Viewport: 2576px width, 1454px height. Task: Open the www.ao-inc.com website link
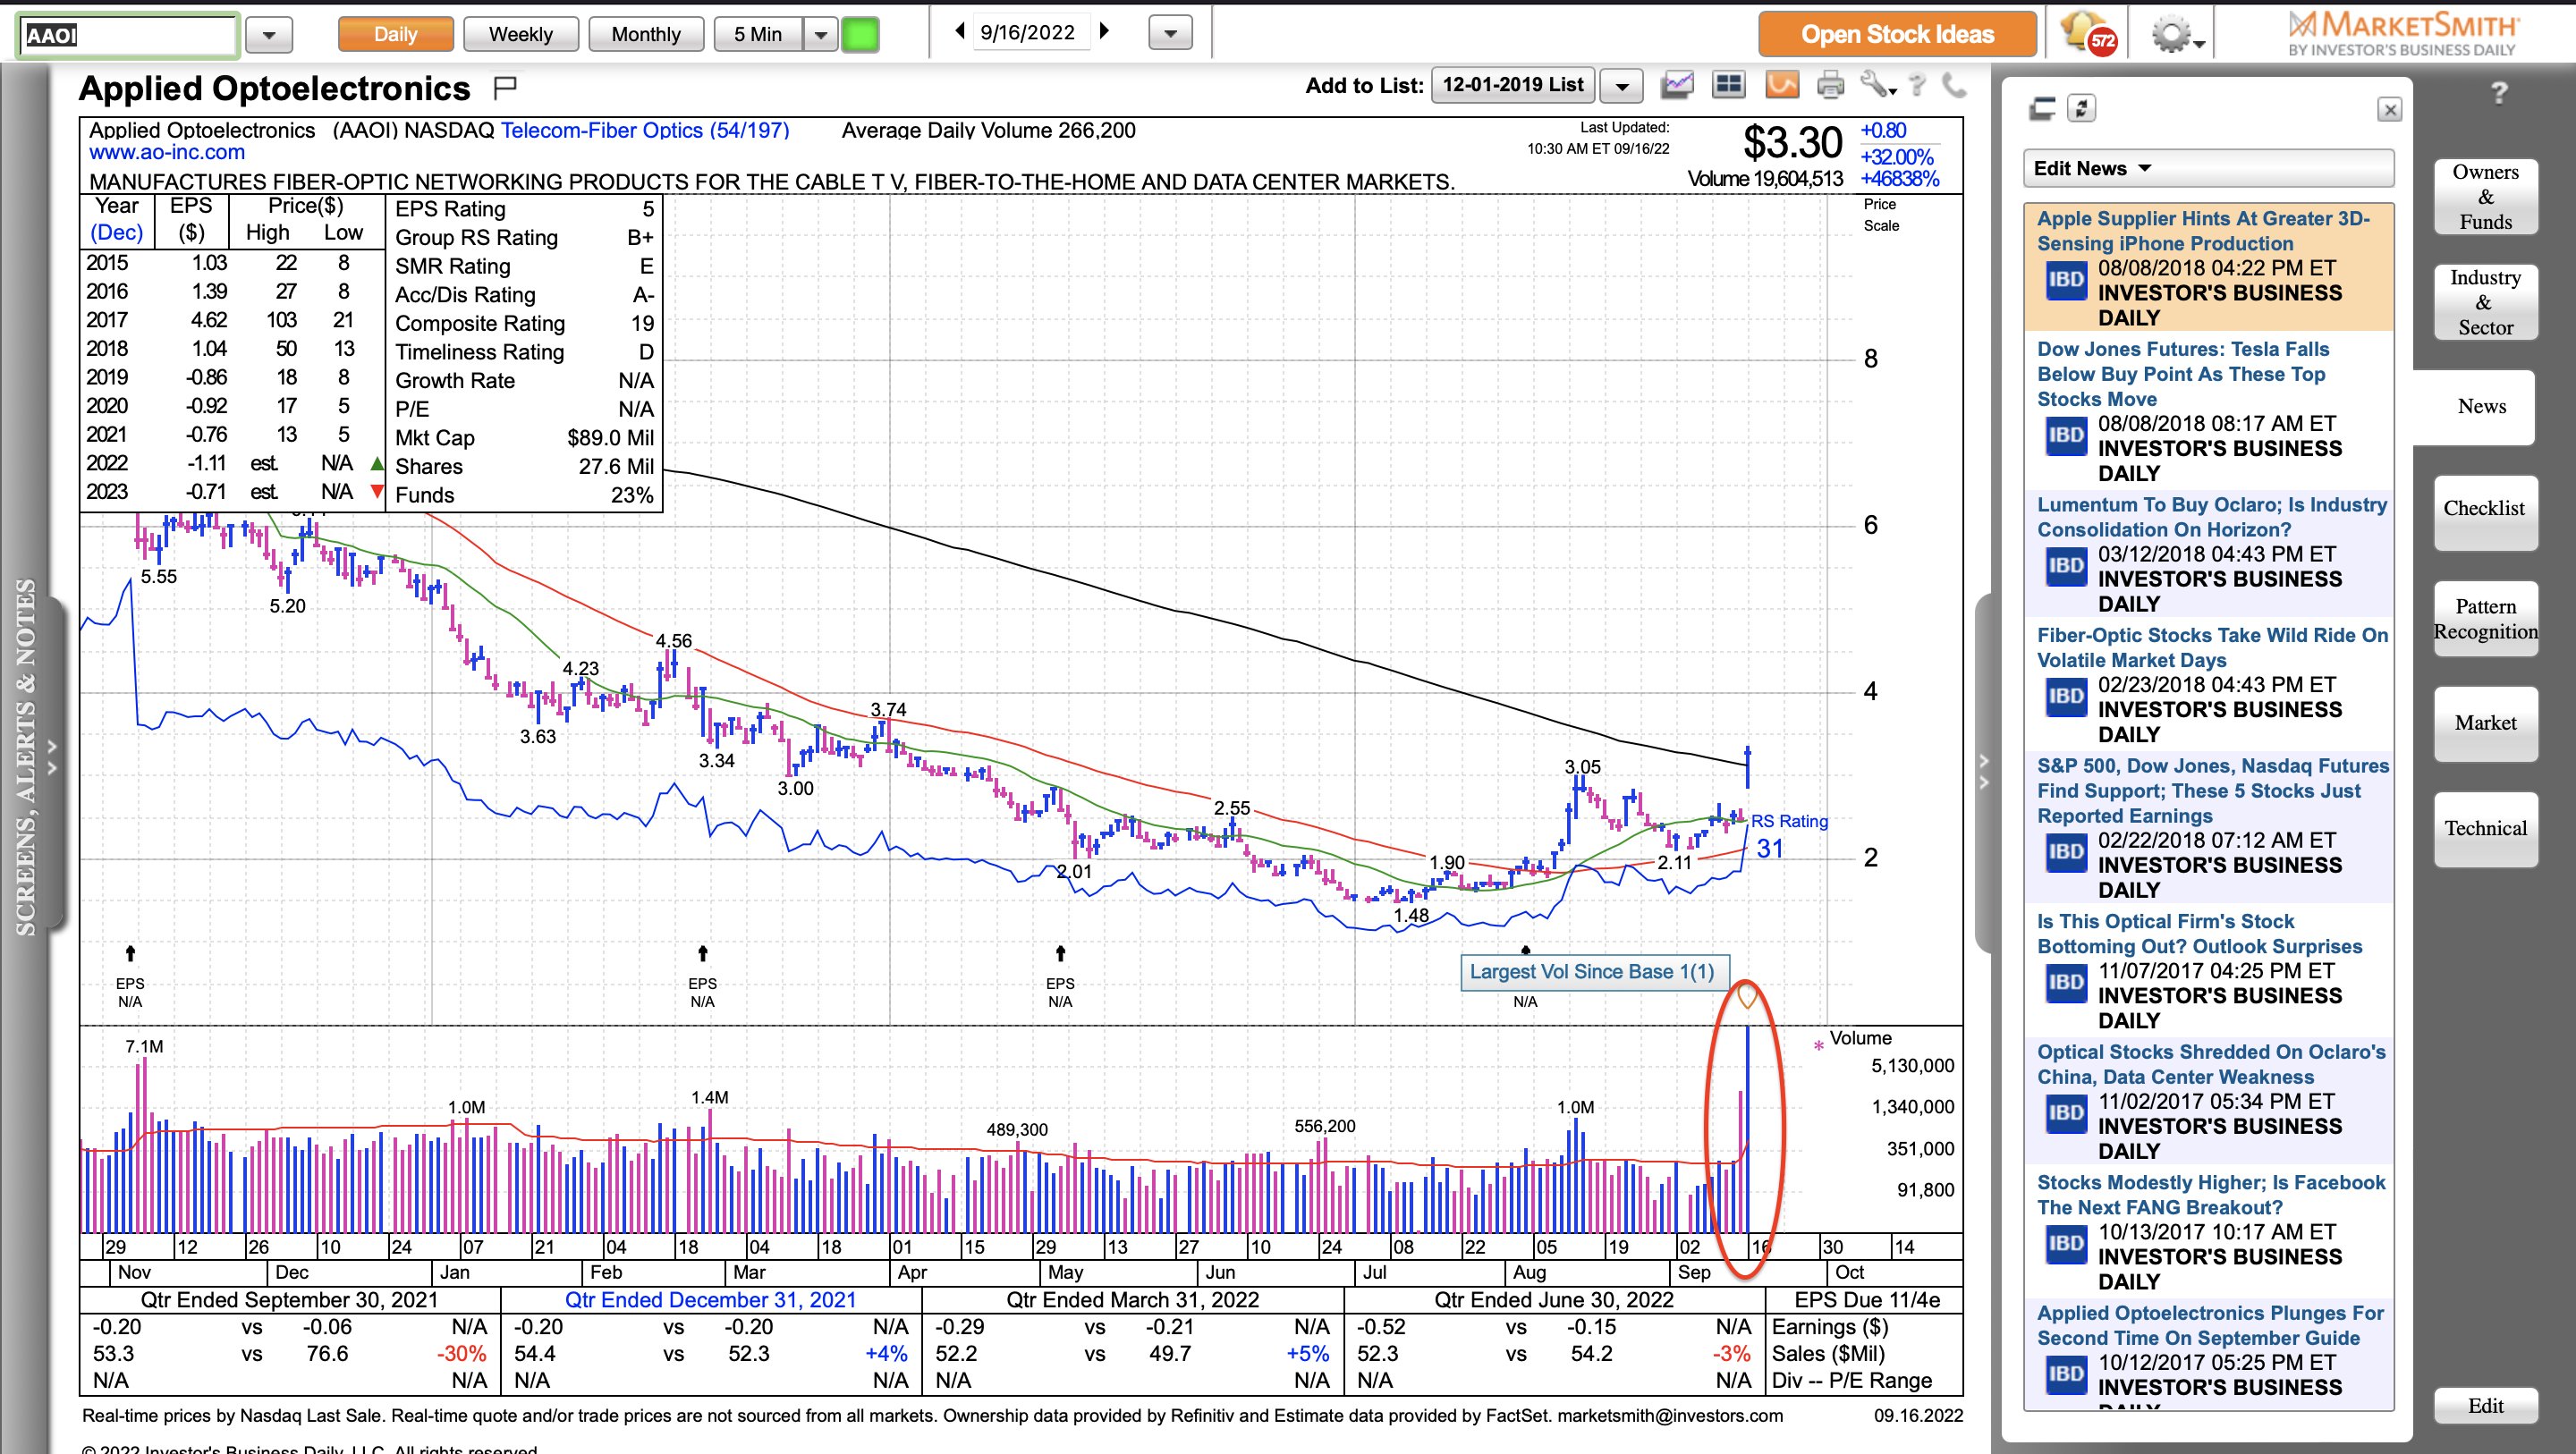coord(167,153)
